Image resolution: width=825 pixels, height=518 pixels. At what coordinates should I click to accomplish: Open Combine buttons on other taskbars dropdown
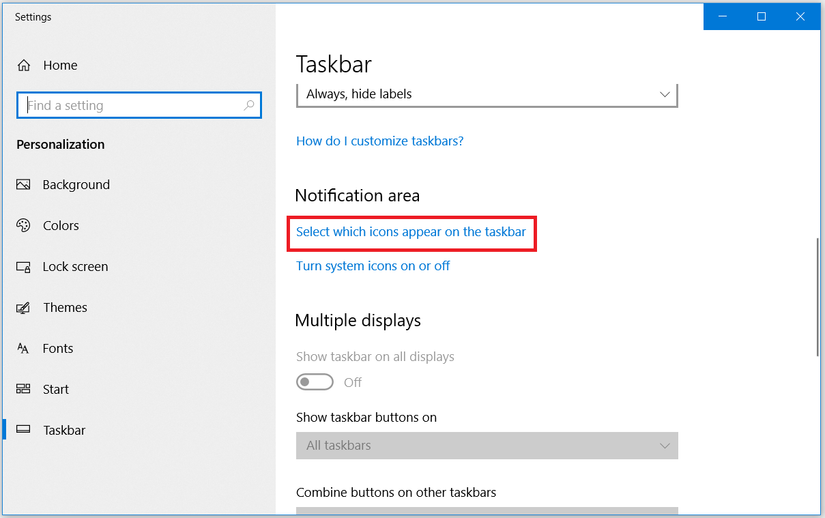(x=487, y=512)
